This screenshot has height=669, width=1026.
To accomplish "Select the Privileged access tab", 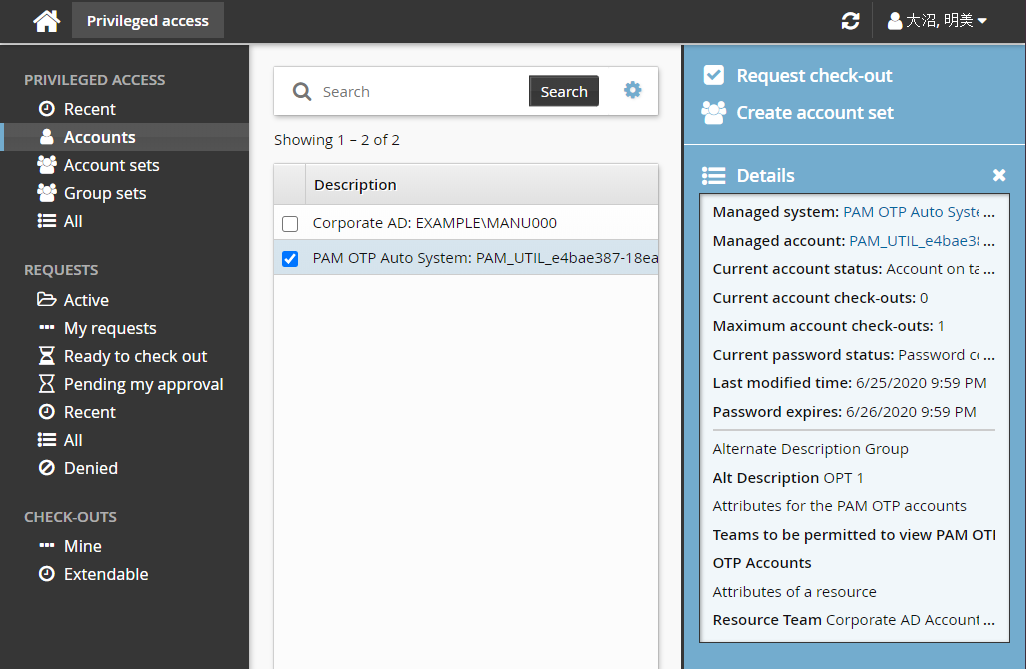I will [x=148, y=21].
